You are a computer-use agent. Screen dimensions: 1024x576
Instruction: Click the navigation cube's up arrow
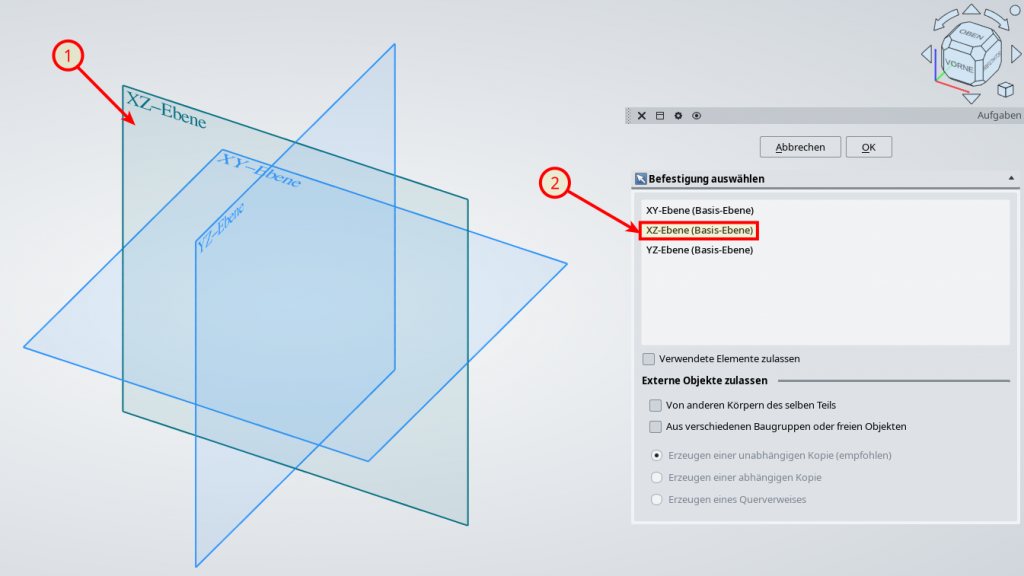coord(970,12)
